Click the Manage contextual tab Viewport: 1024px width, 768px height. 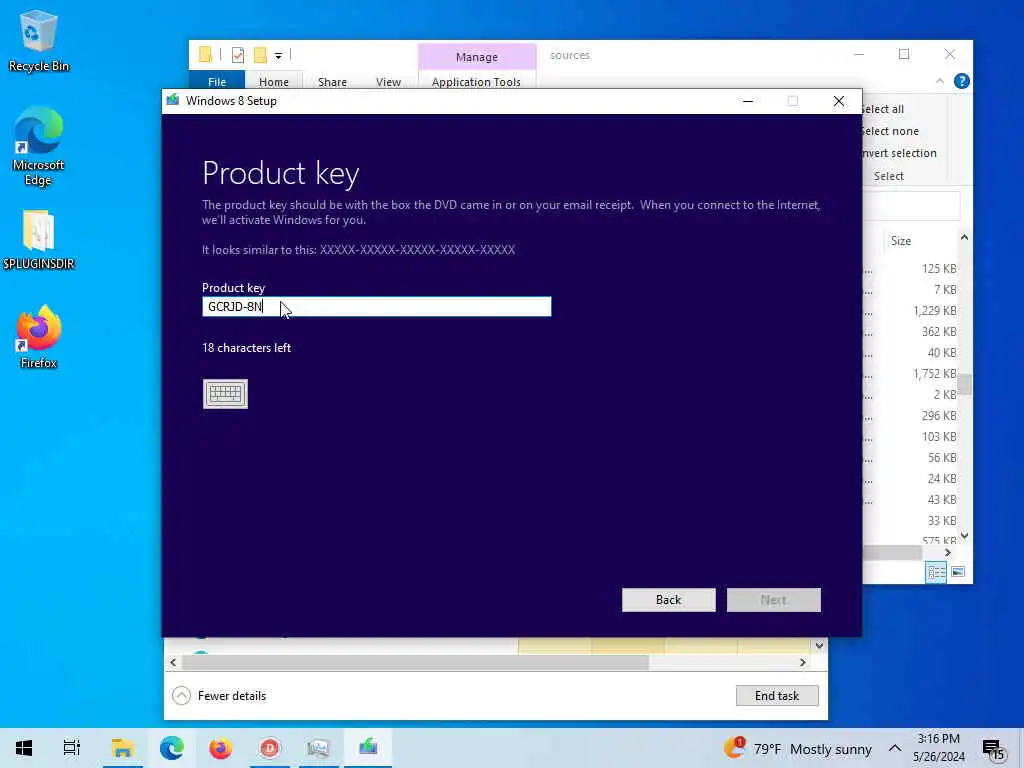(x=477, y=57)
